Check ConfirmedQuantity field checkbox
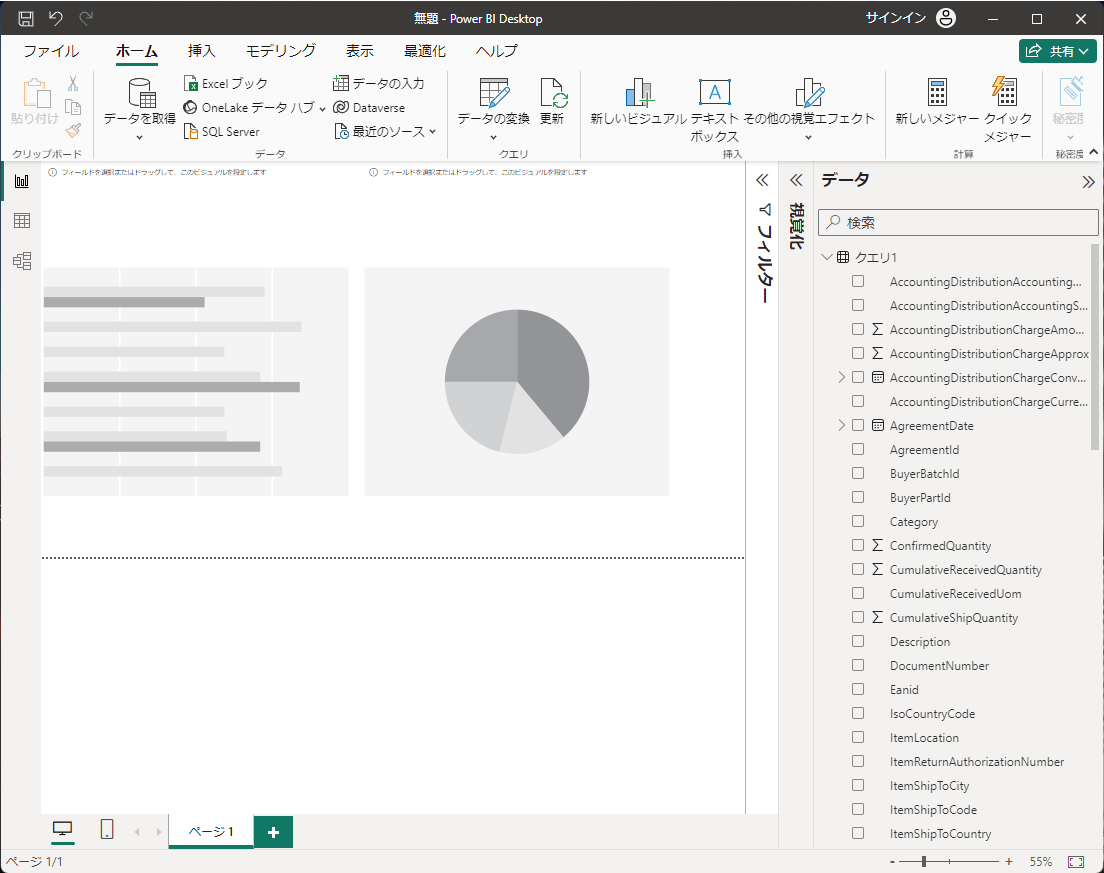1104x873 pixels. pos(858,545)
